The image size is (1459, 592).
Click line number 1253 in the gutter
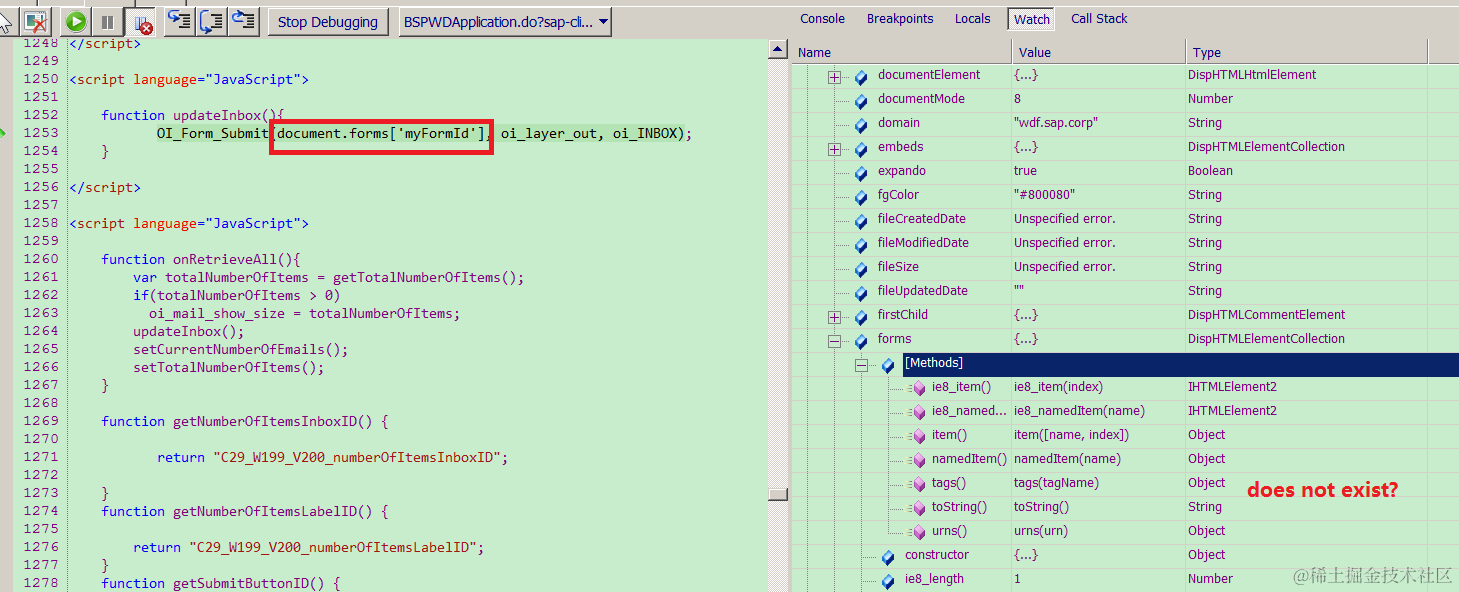(x=41, y=133)
